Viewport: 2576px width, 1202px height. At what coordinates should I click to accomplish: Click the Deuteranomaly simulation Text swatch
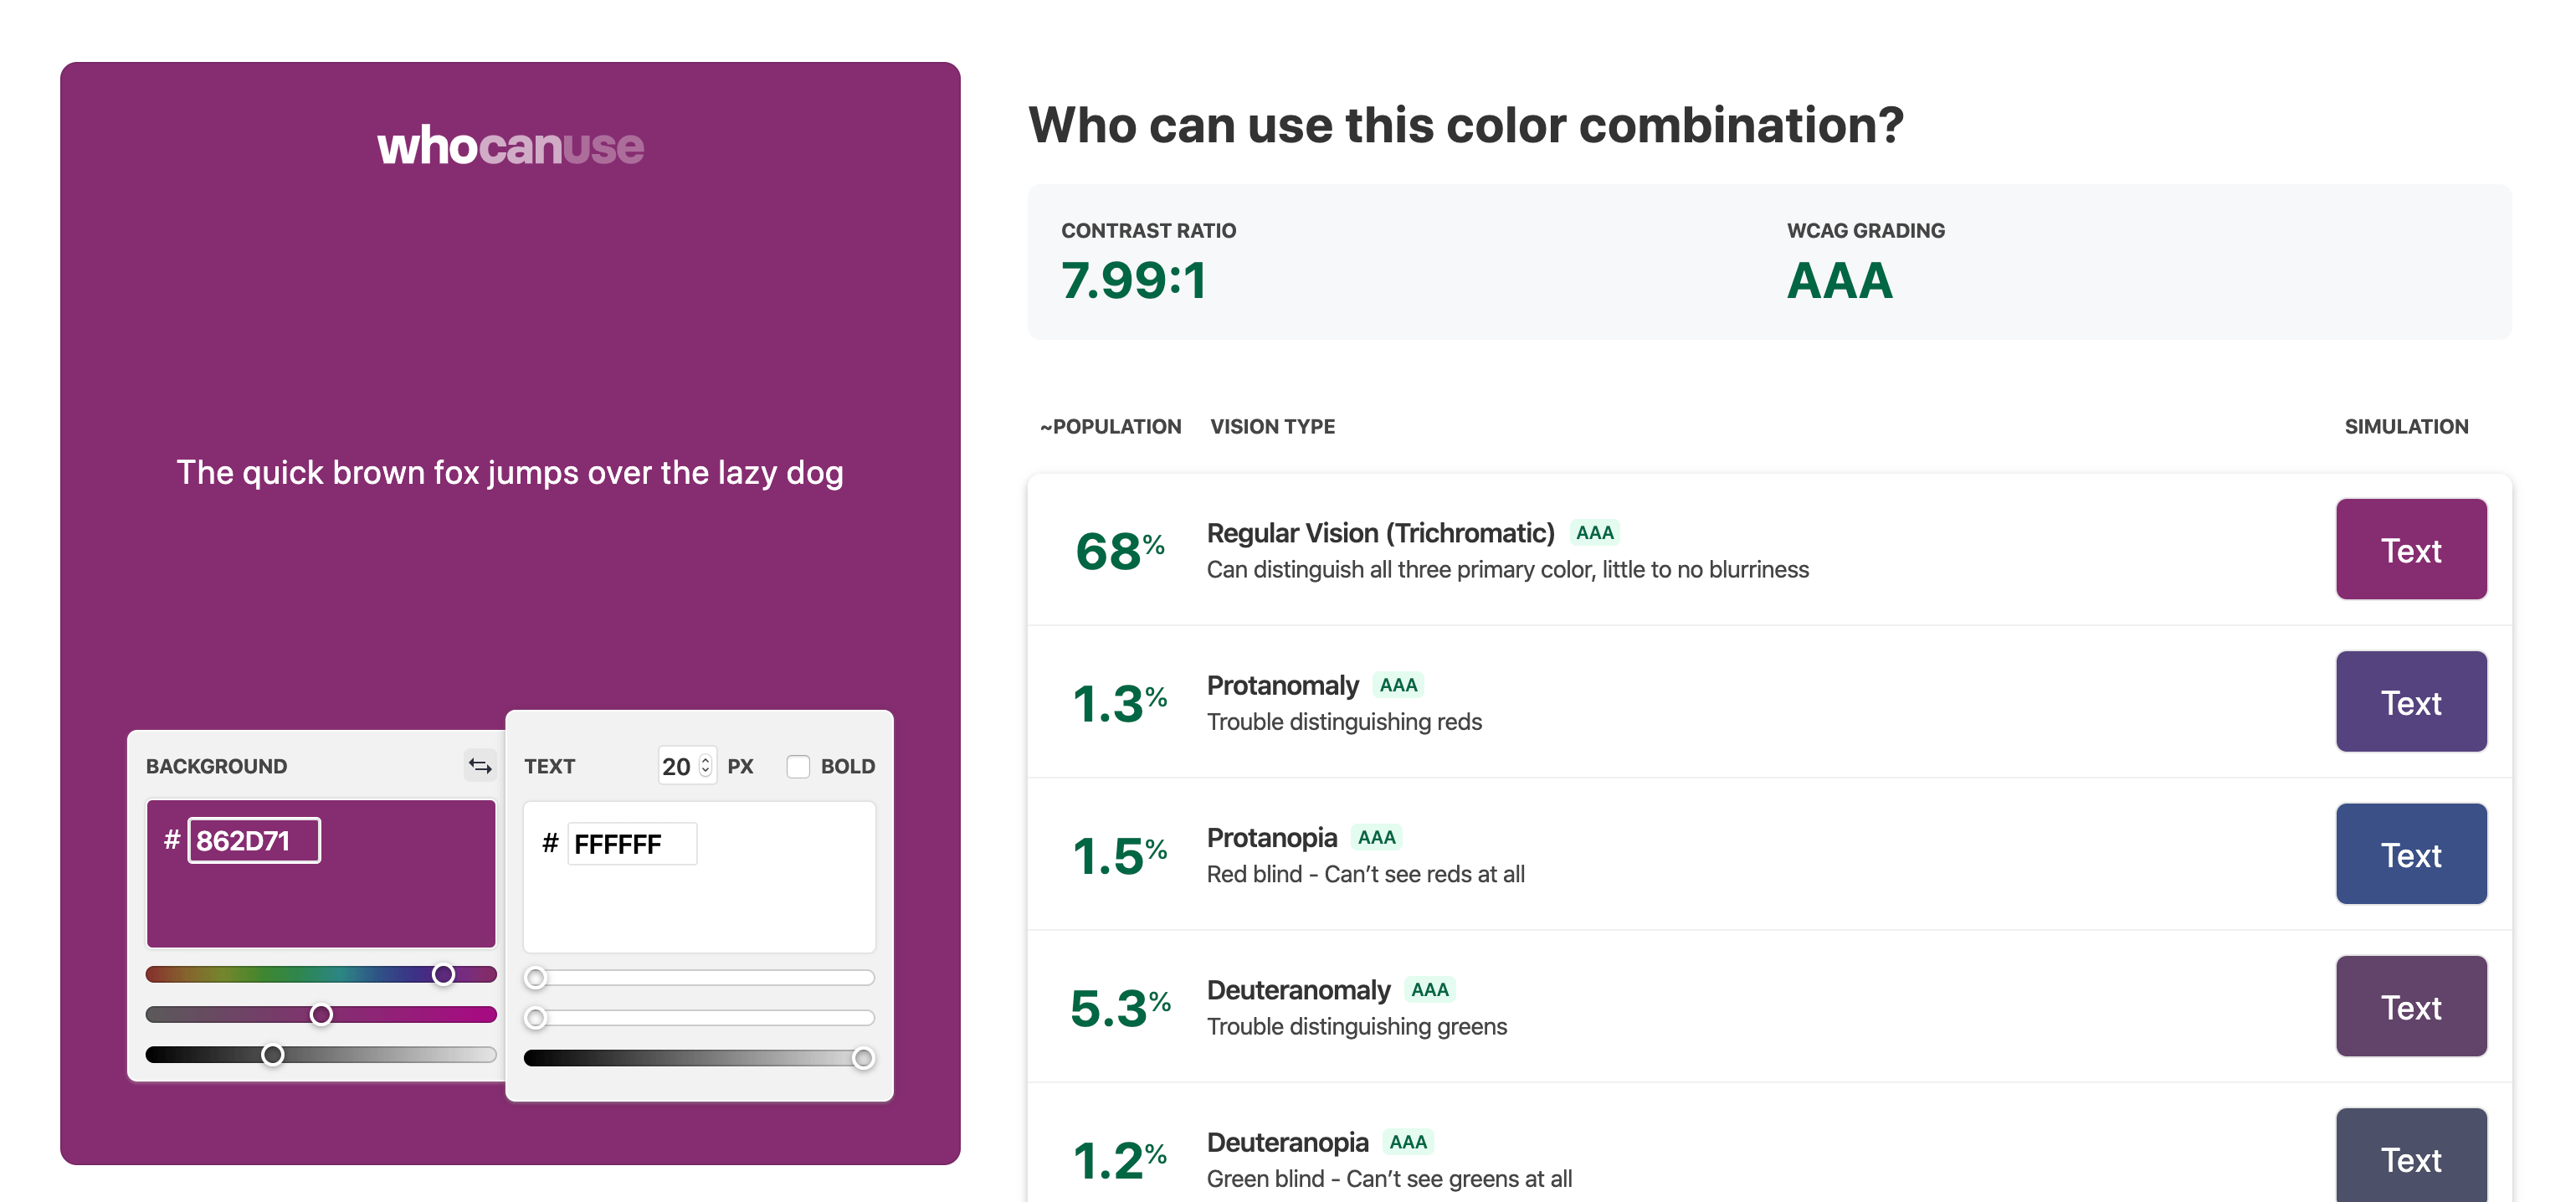tap(2410, 1007)
